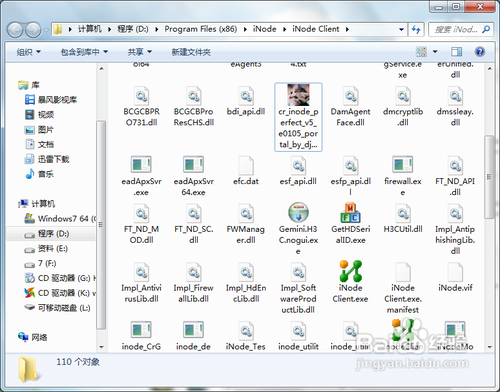500x392 pixels.
Task: Select the iNode.vif file icon
Action: point(455,272)
